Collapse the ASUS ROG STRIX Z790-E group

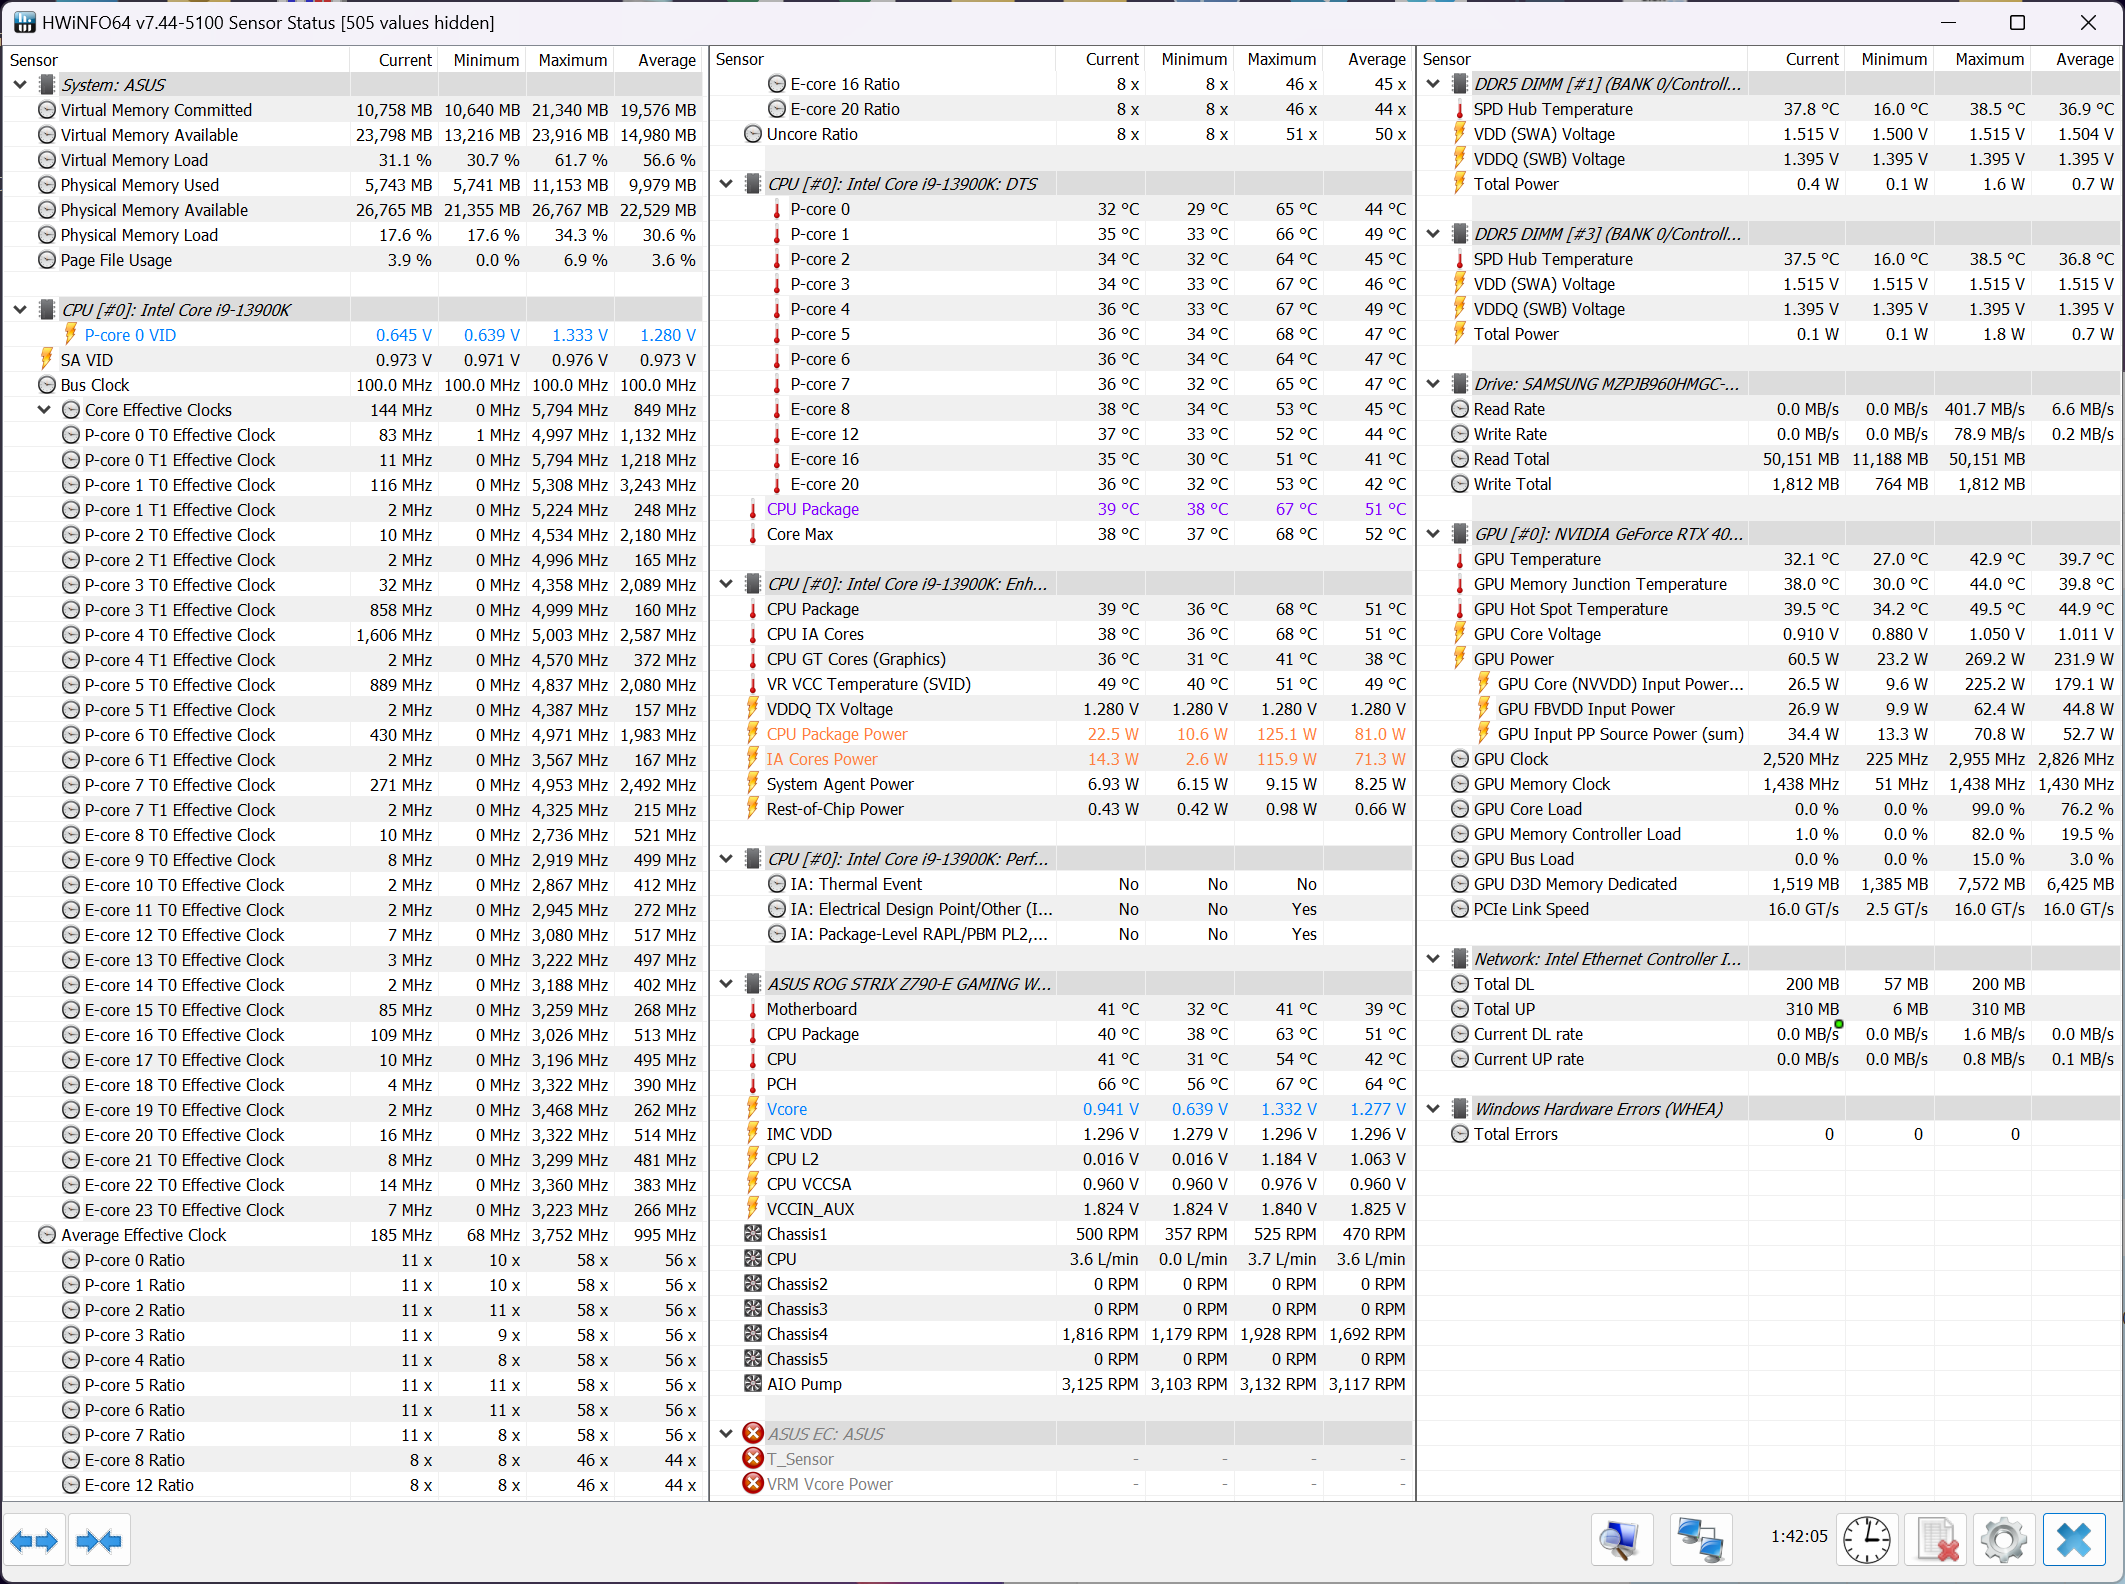727,984
